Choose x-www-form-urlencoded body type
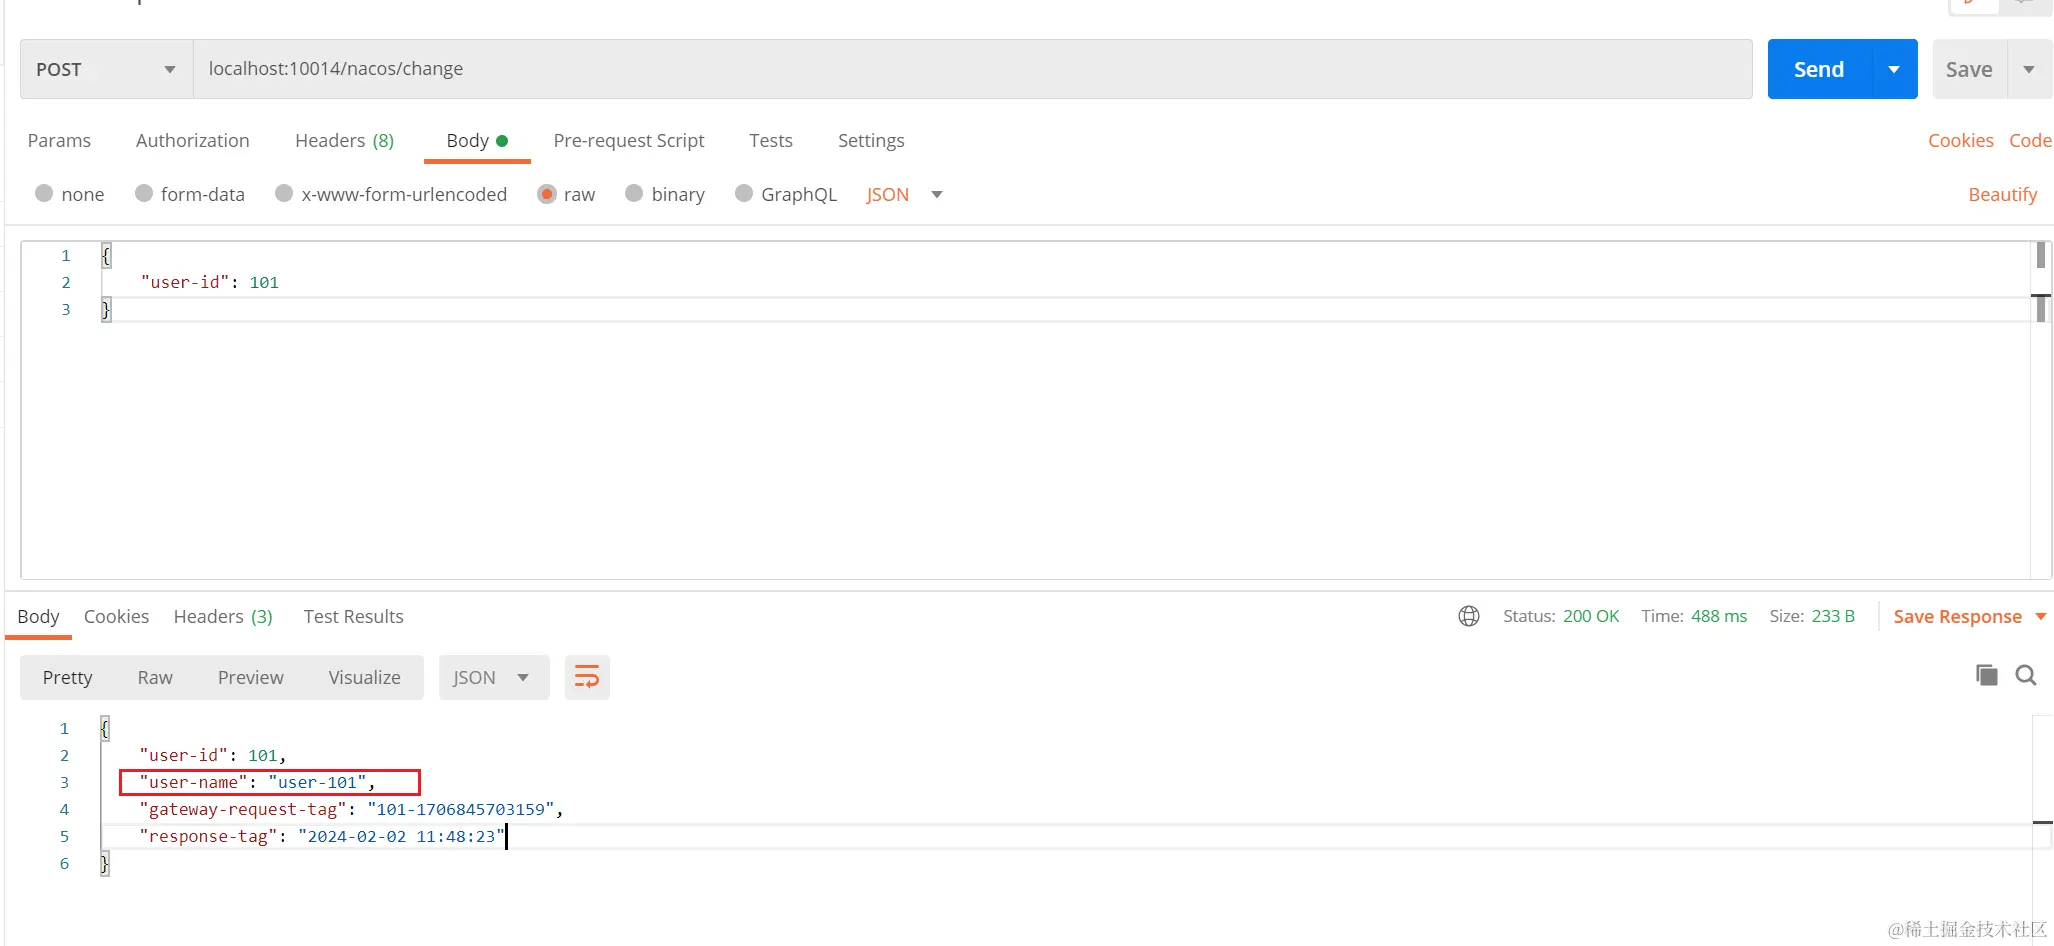Viewport: 2054px width, 946px height. tap(391, 194)
